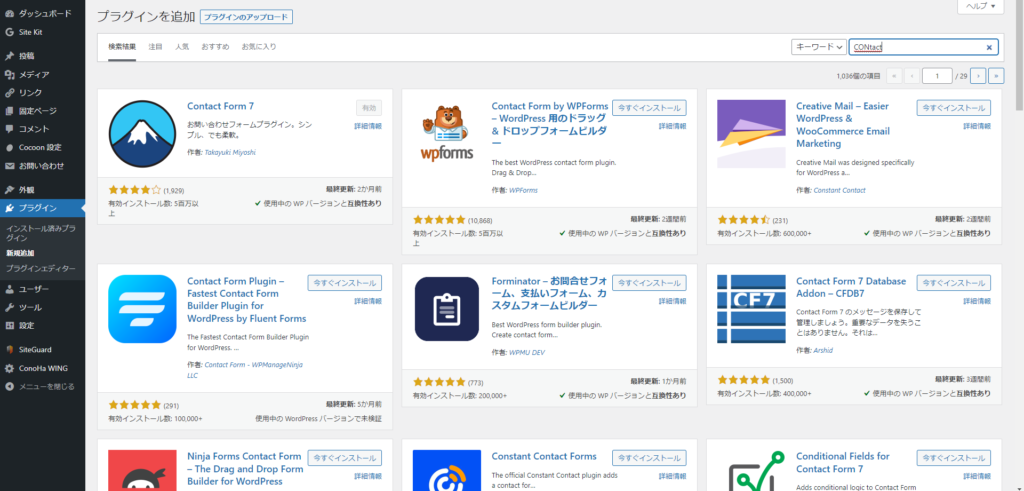Viewport: 1024px width, 491px height.
Task: Open author link Constant Contact
Action: 839,190
